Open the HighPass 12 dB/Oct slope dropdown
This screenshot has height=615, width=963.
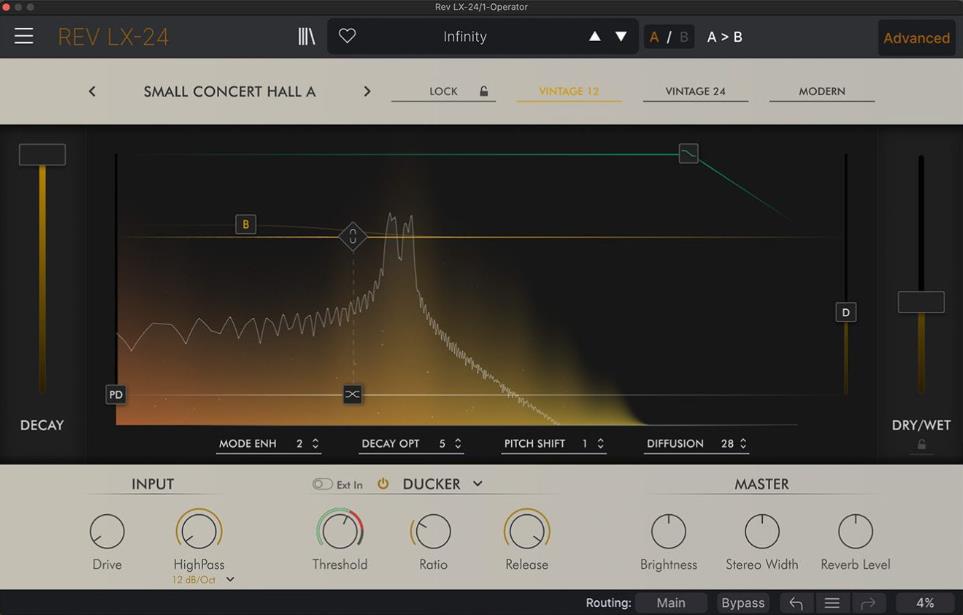pyautogui.click(x=230, y=579)
